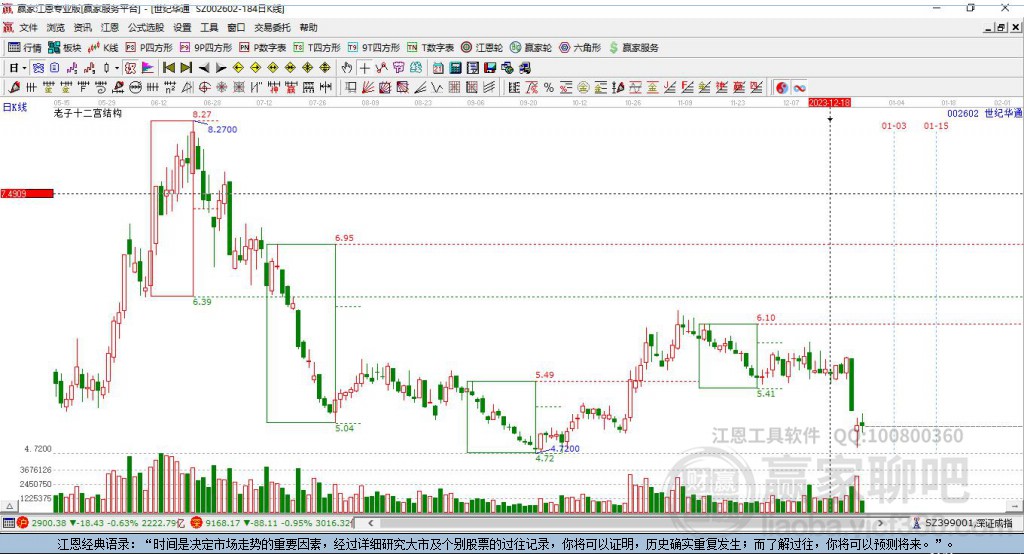The image size is (1024, 554).
Task: Click the 日K线 label
Action: [x=14, y=107]
